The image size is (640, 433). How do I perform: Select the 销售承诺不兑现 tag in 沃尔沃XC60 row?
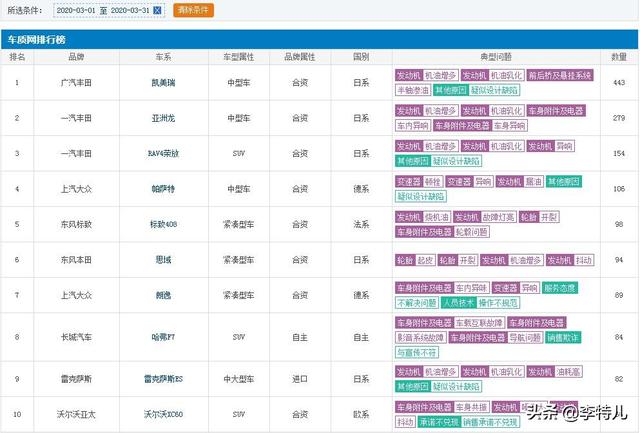(490, 422)
